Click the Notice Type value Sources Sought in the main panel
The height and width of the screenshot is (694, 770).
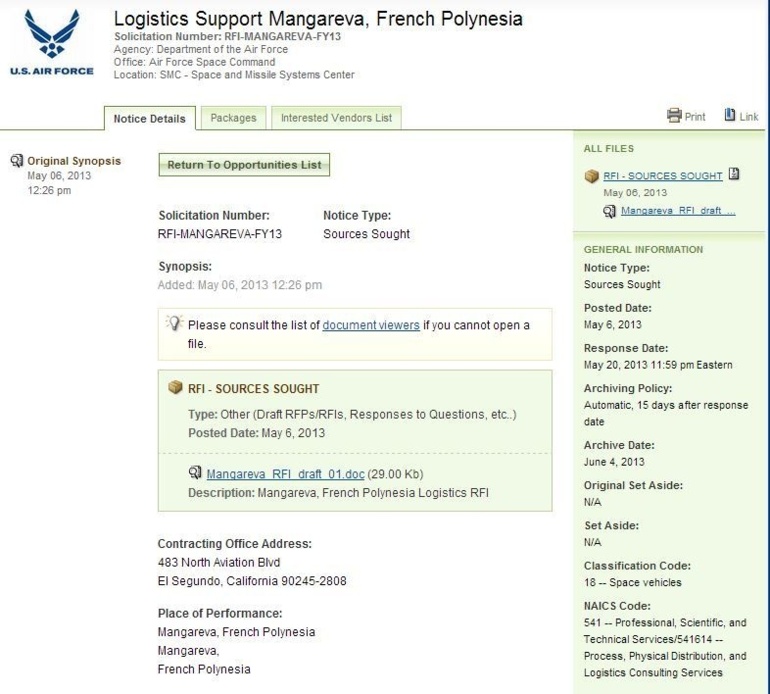pos(366,234)
